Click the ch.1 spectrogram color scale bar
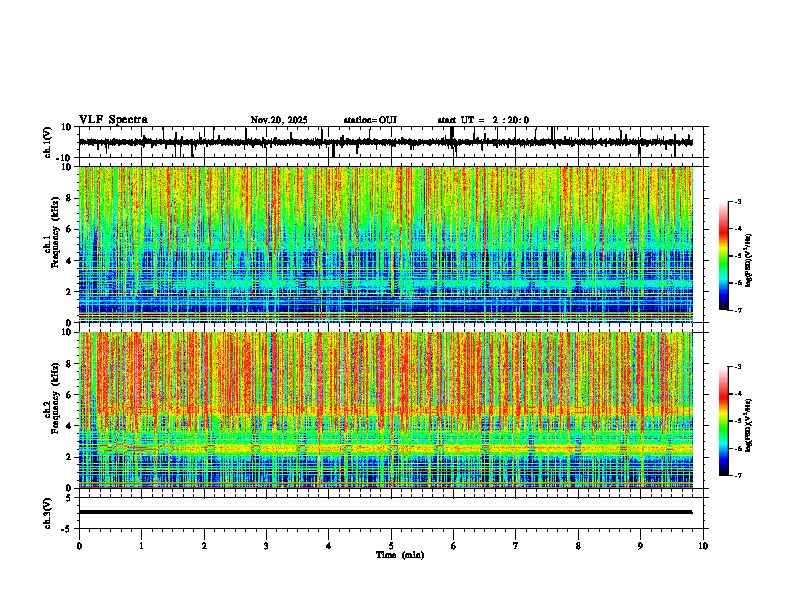Viewport: 792px width, 612px height. click(723, 256)
